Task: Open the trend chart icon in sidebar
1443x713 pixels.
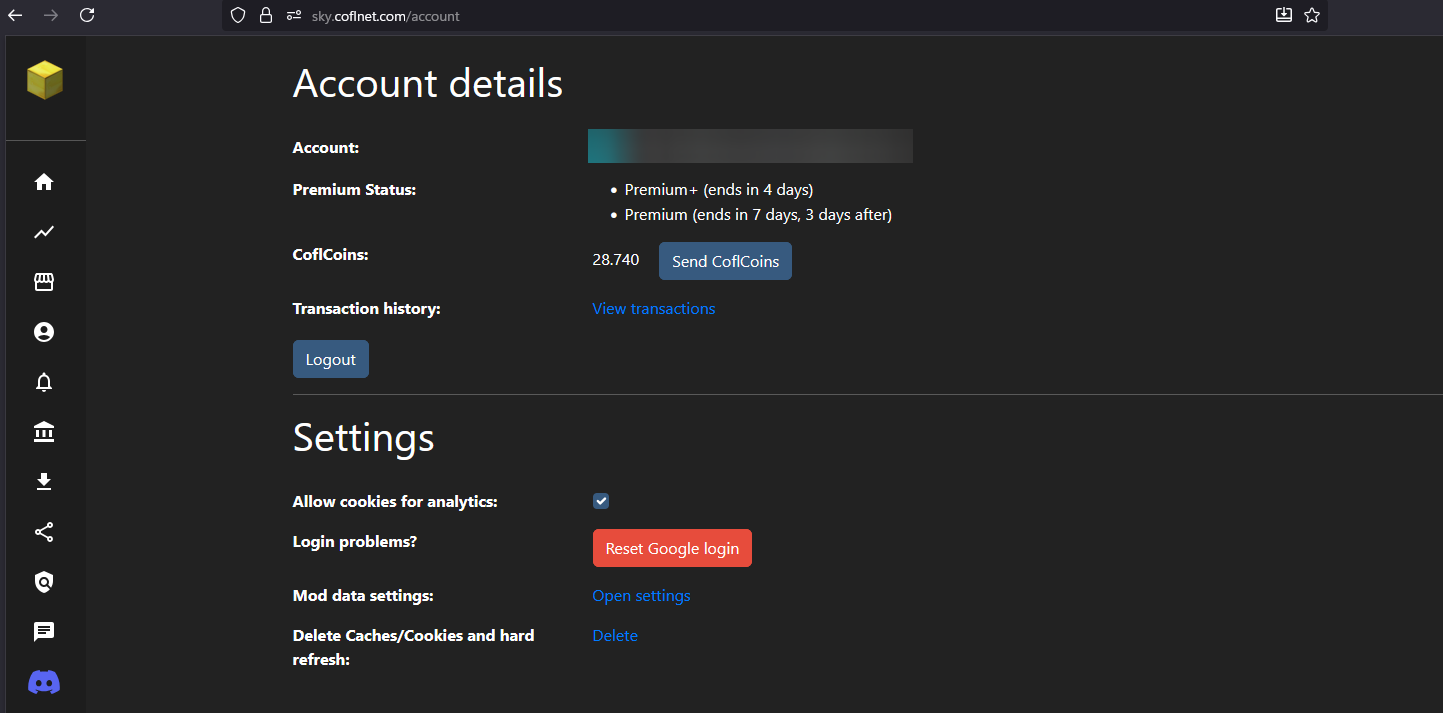Action: coord(44,232)
